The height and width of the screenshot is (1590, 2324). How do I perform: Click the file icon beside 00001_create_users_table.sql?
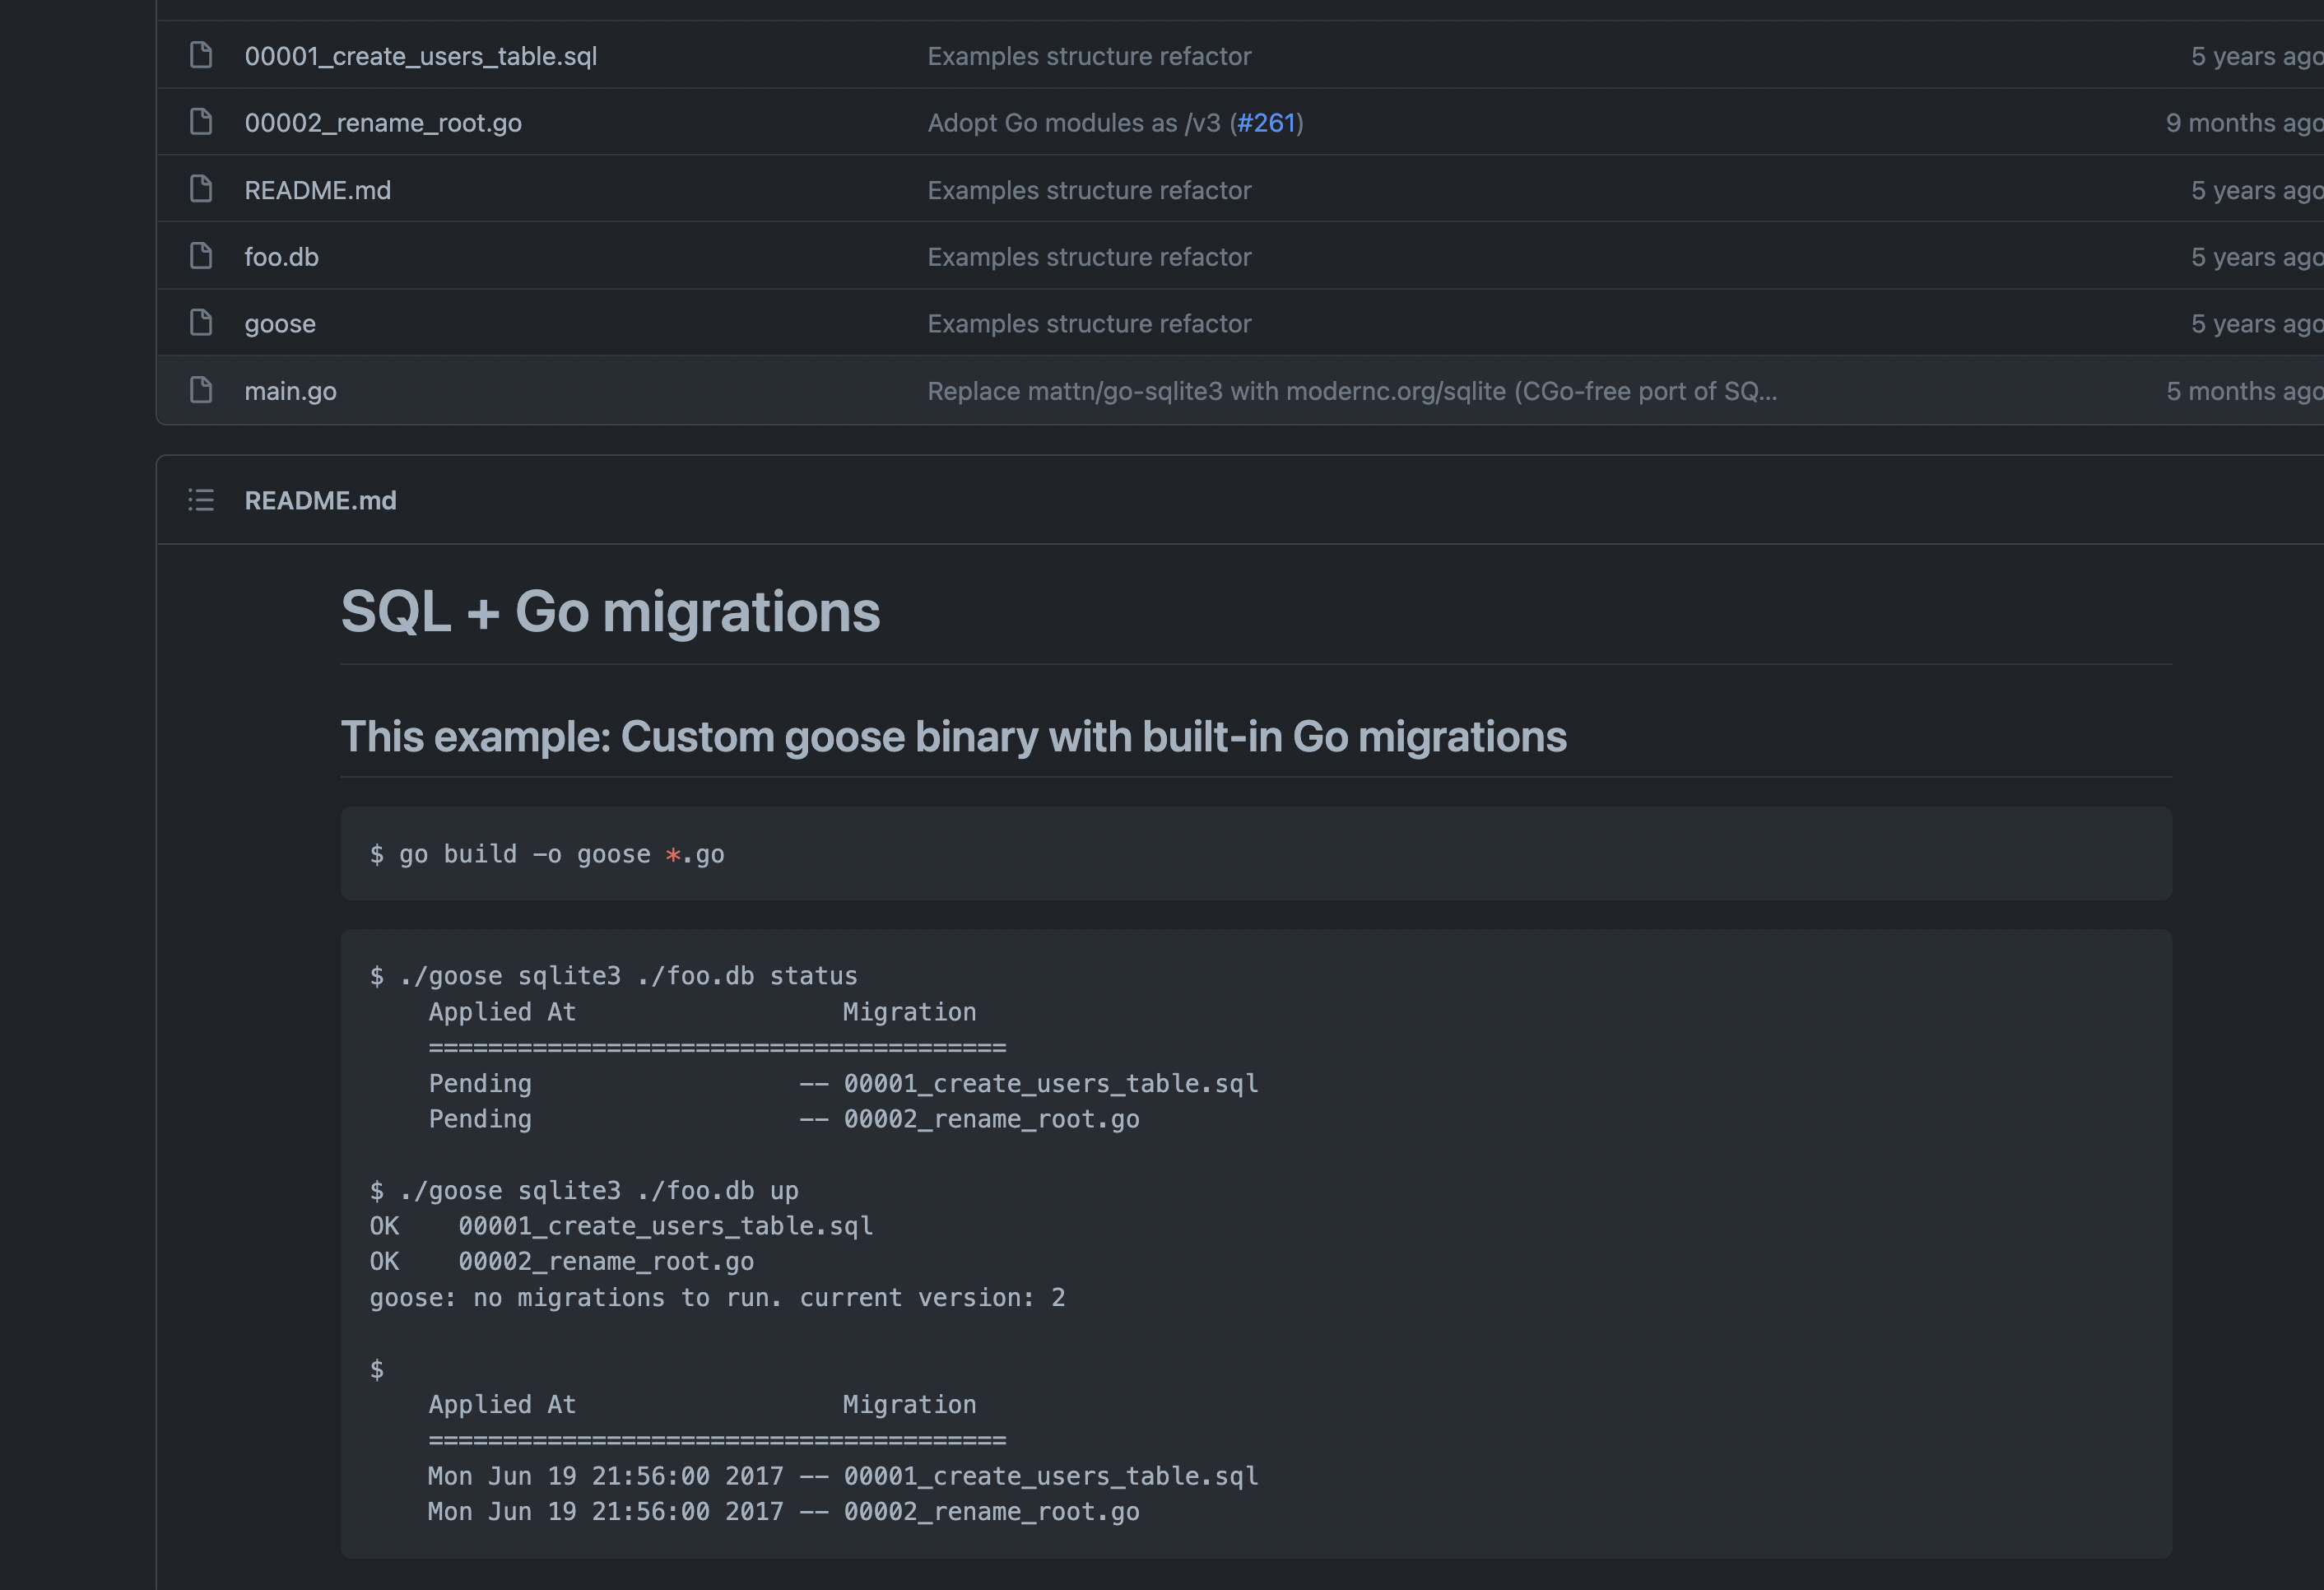coord(200,55)
